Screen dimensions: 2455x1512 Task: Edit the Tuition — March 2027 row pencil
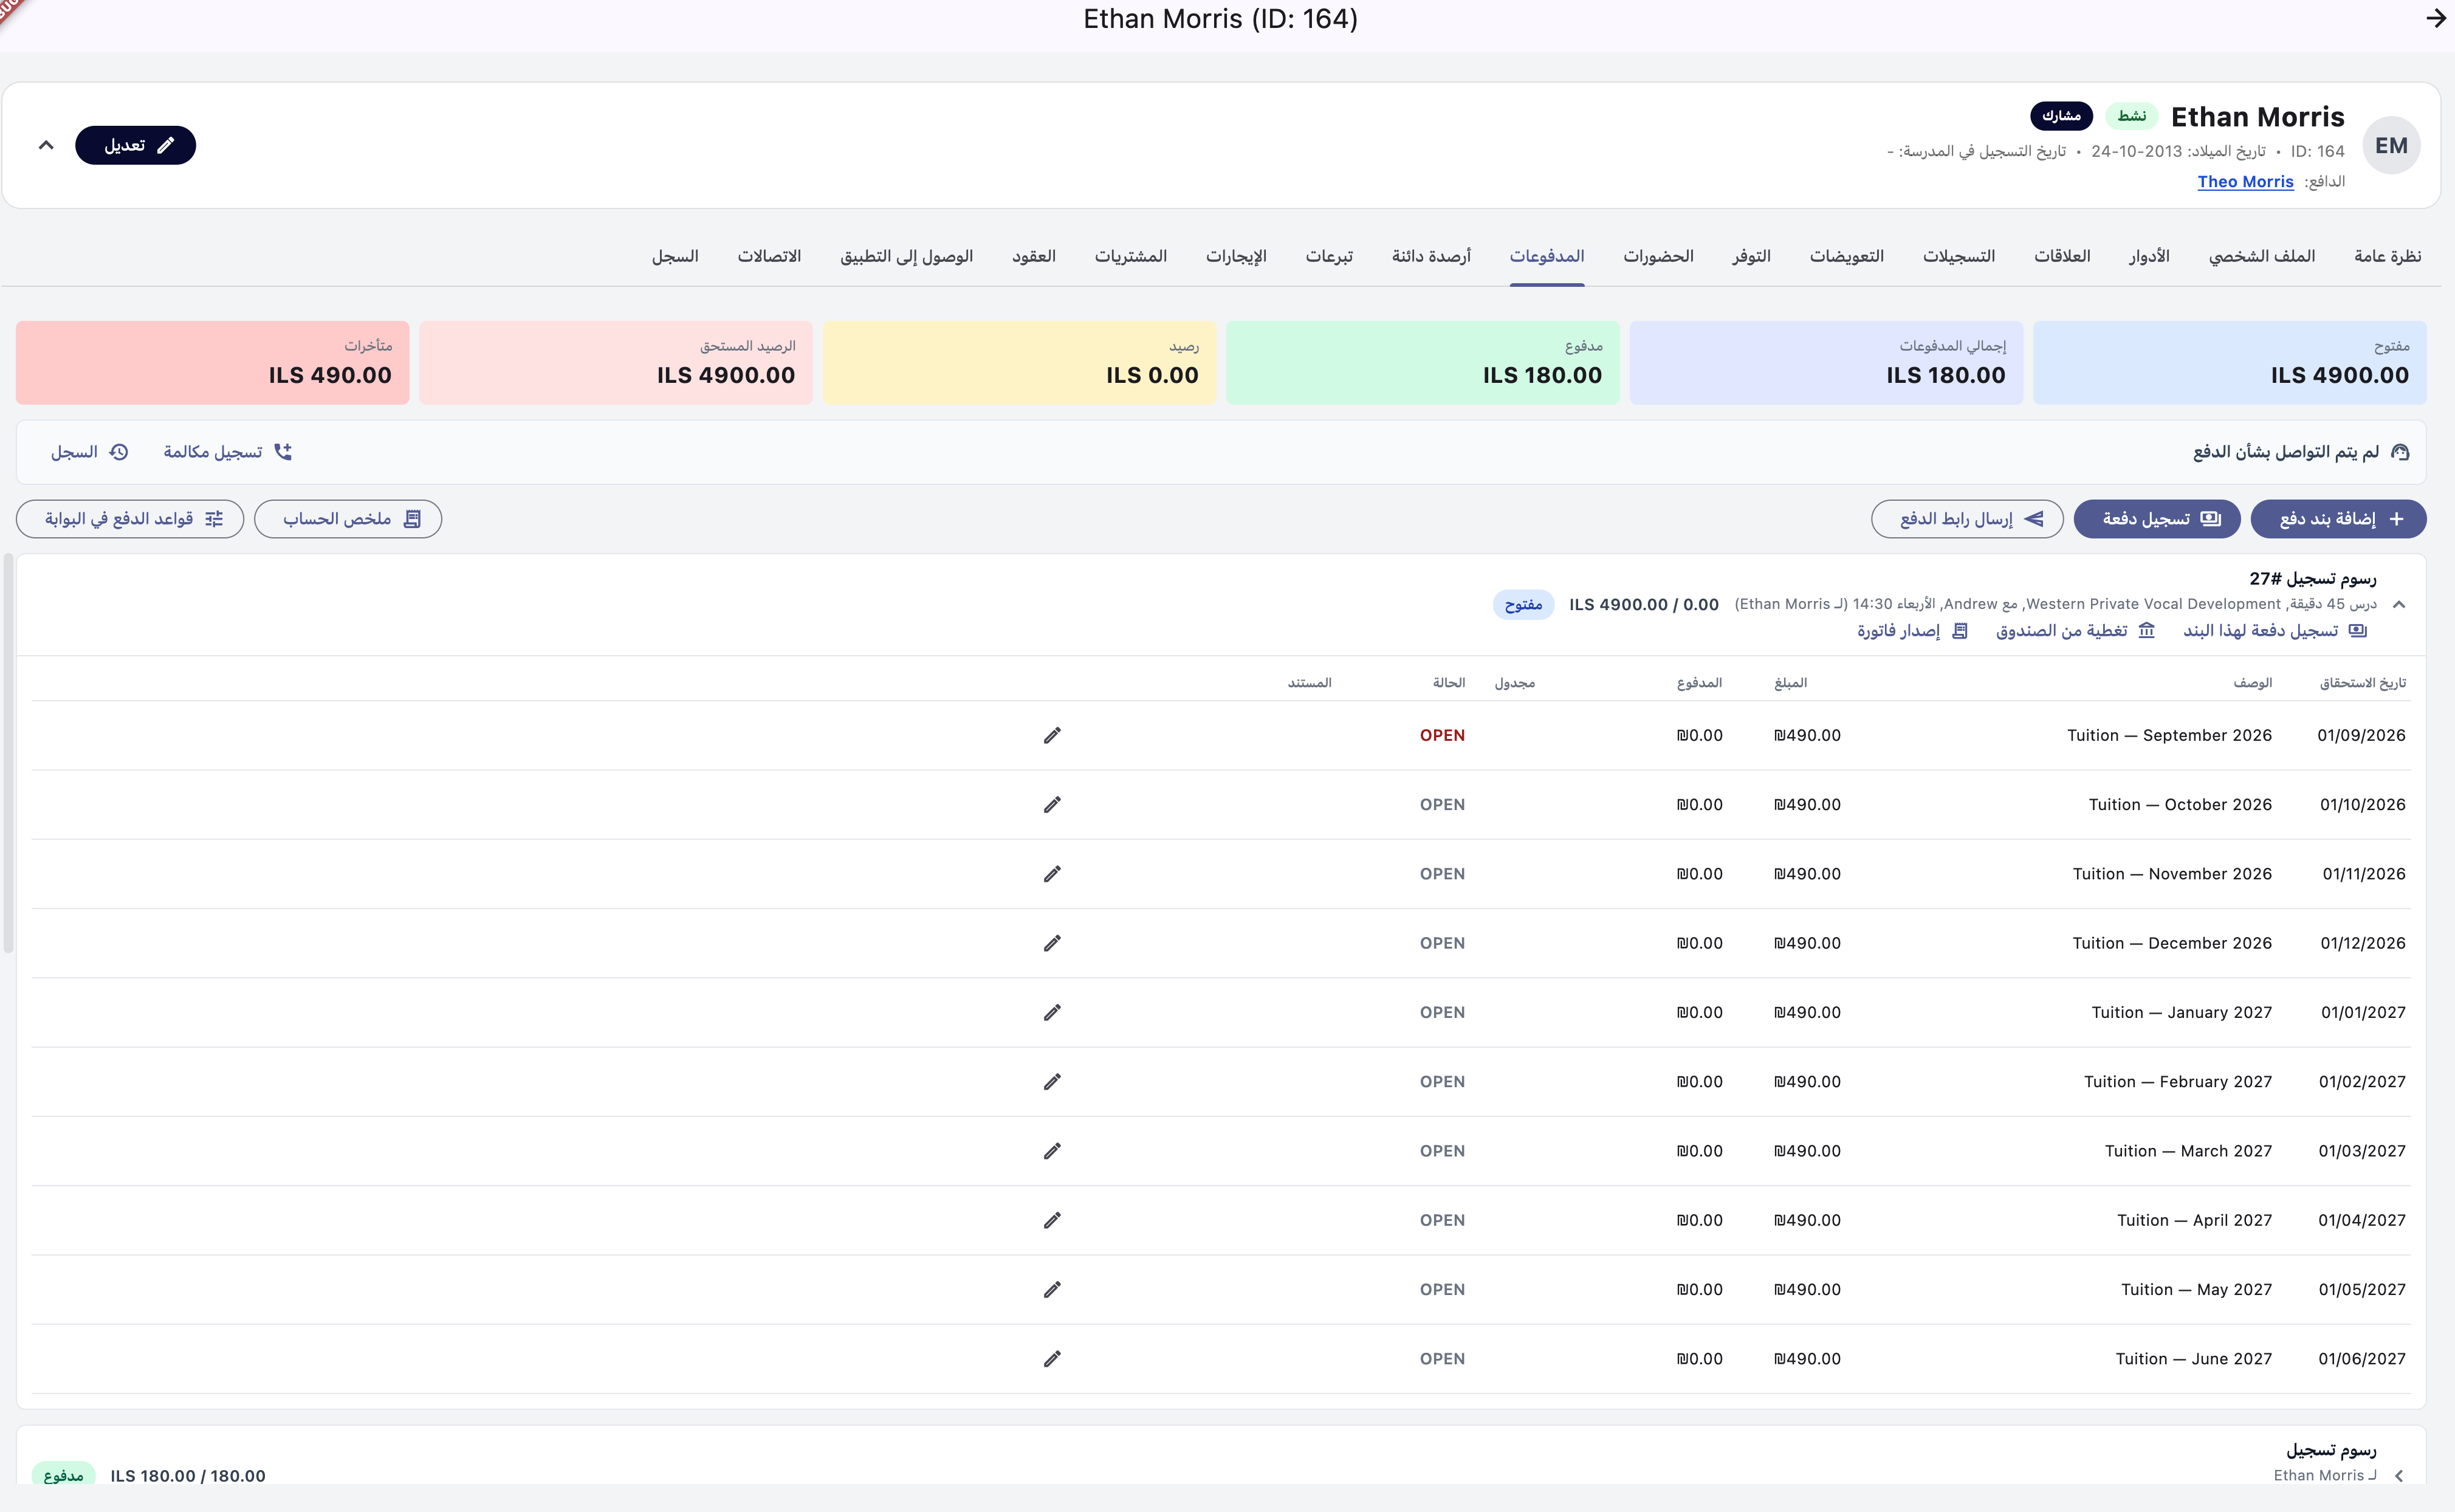tap(1052, 1151)
